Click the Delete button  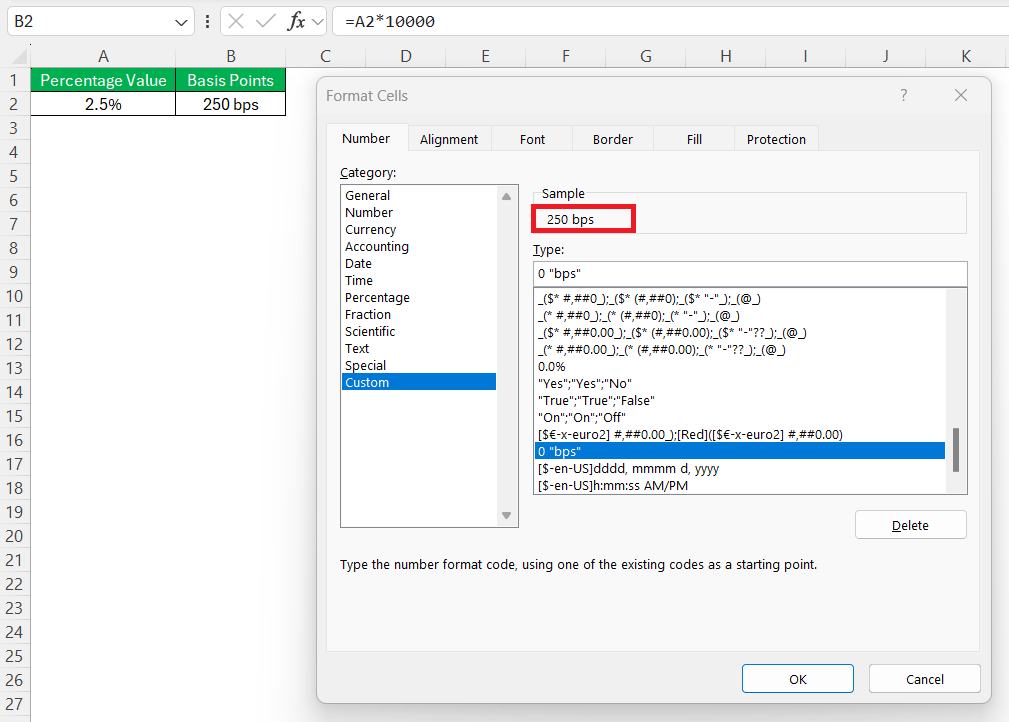pyautogui.click(x=911, y=525)
